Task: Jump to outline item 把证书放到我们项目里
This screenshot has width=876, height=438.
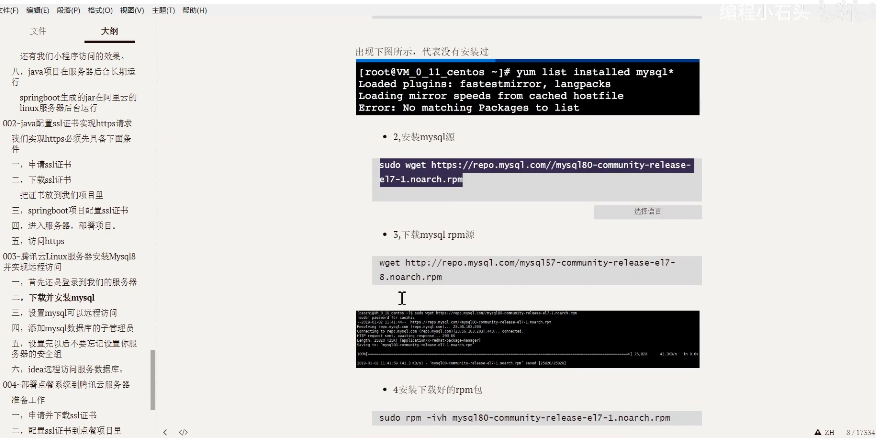Action: click(61, 195)
